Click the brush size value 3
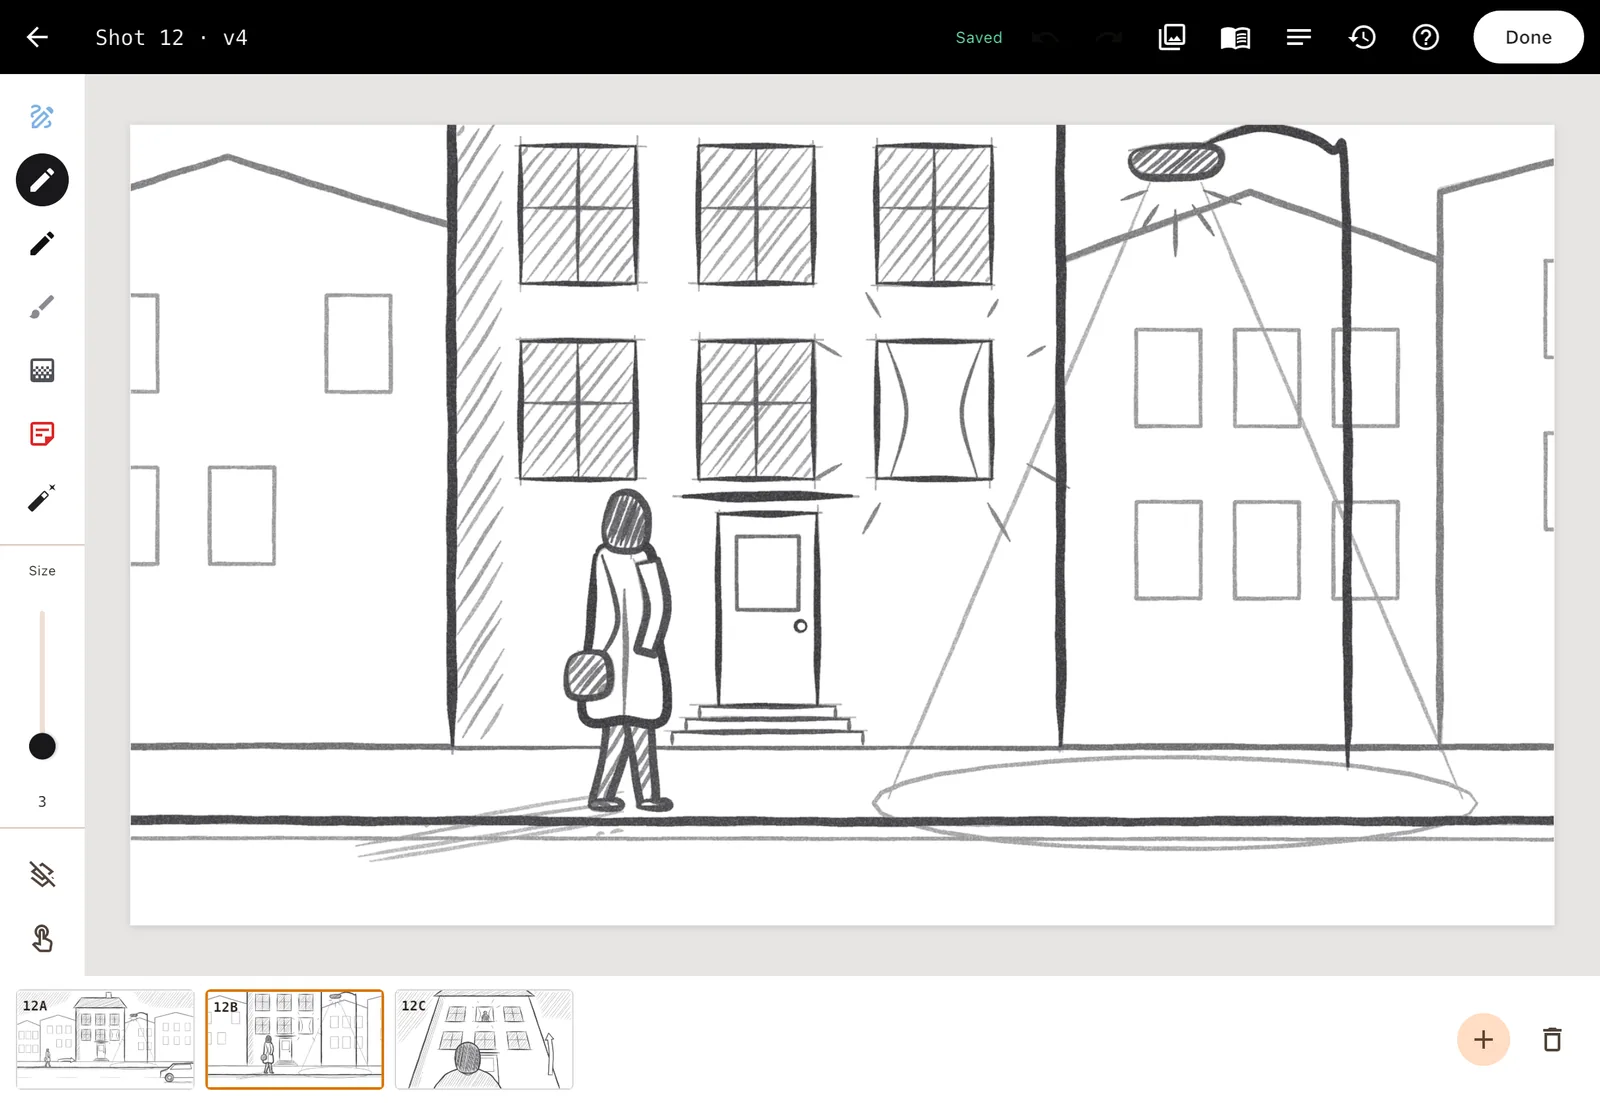1600x1103 pixels. click(42, 801)
